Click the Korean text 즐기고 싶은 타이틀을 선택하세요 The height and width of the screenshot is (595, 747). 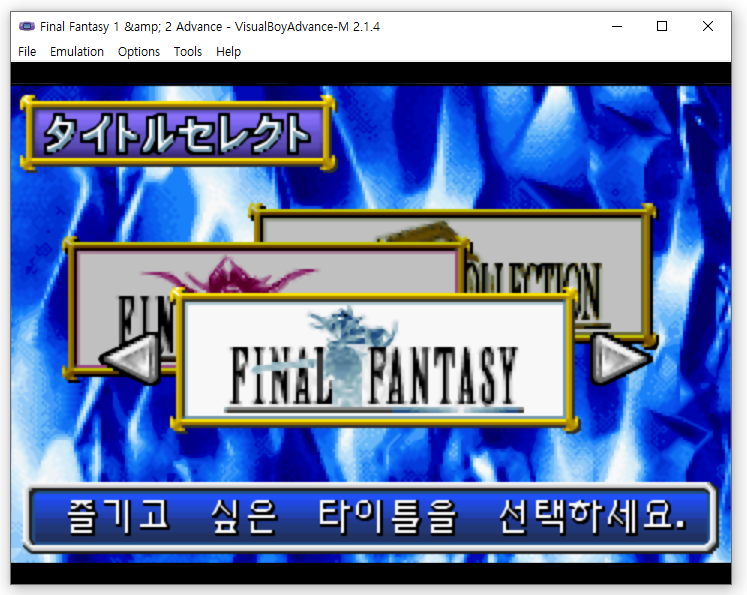[x=376, y=517]
